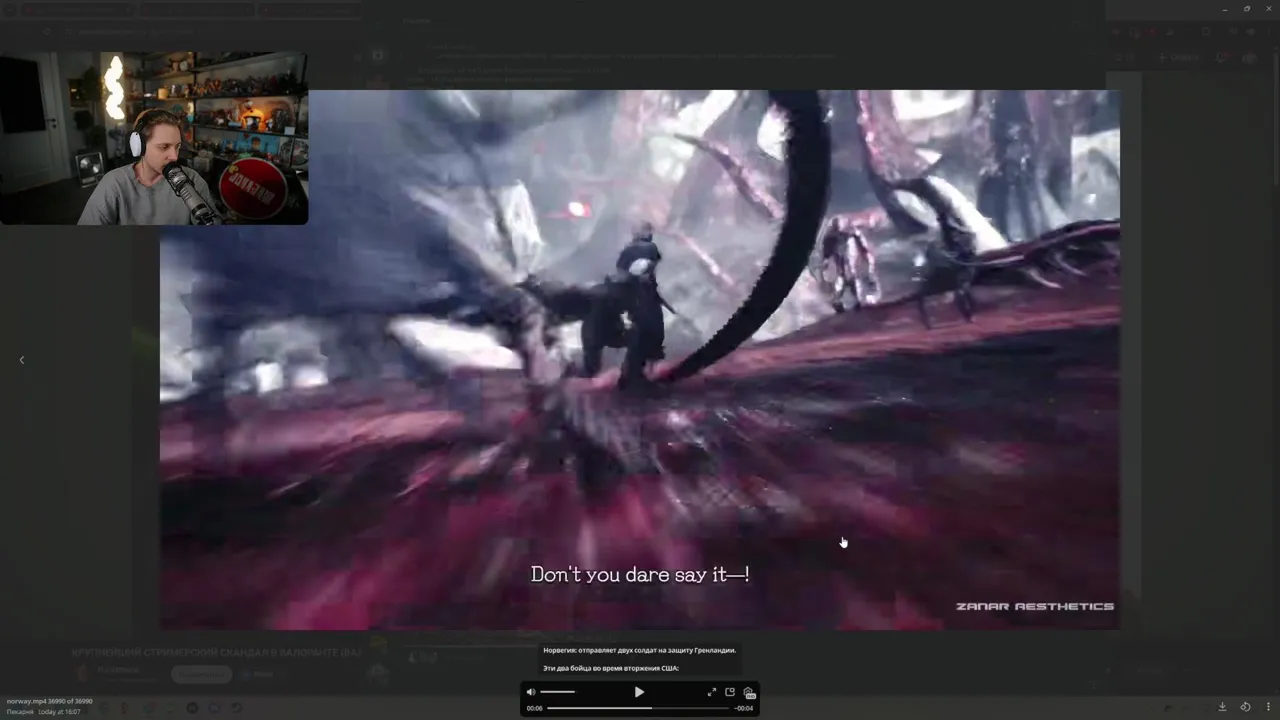Image resolution: width=1280 pixels, height=720 pixels.
Task: Seek on the video progress bar
Action: point(639,708)
